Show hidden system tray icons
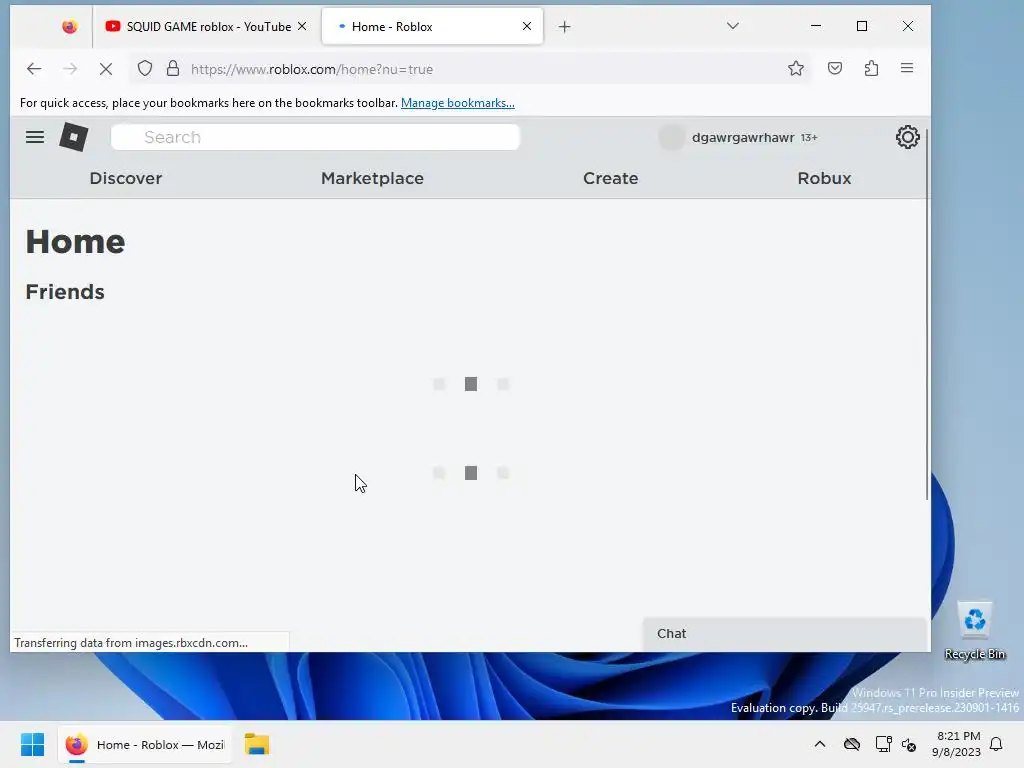Screen dimensions: 1024x768 [820, 744]
